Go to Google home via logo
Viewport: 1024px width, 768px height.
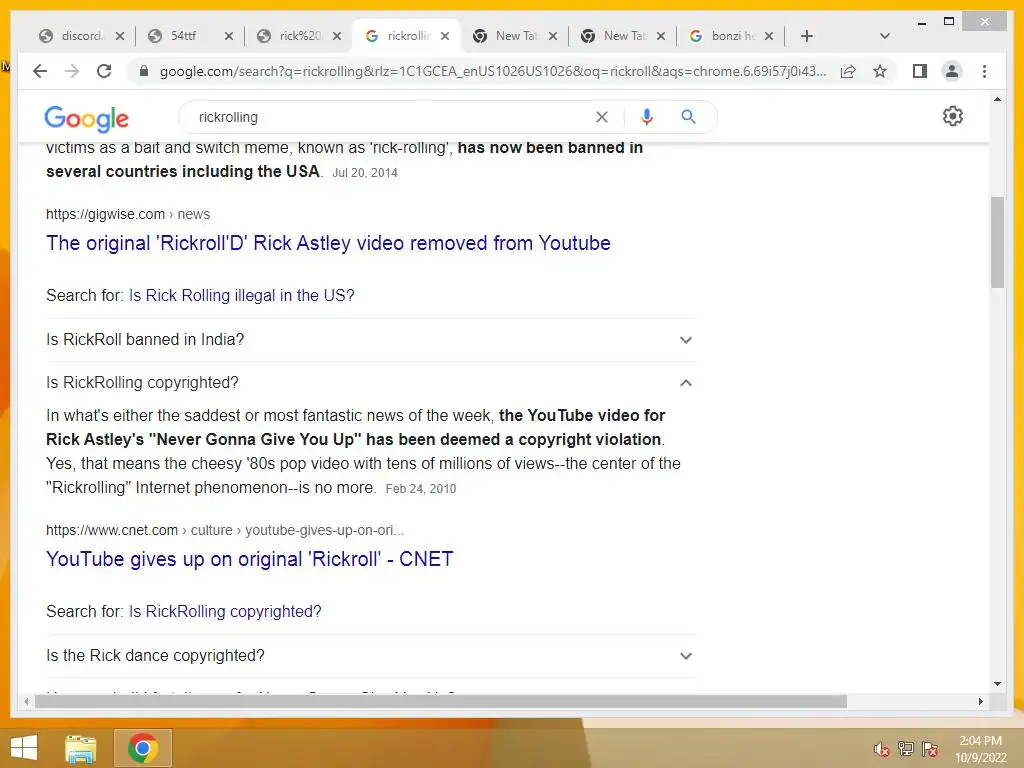(86, 118)
